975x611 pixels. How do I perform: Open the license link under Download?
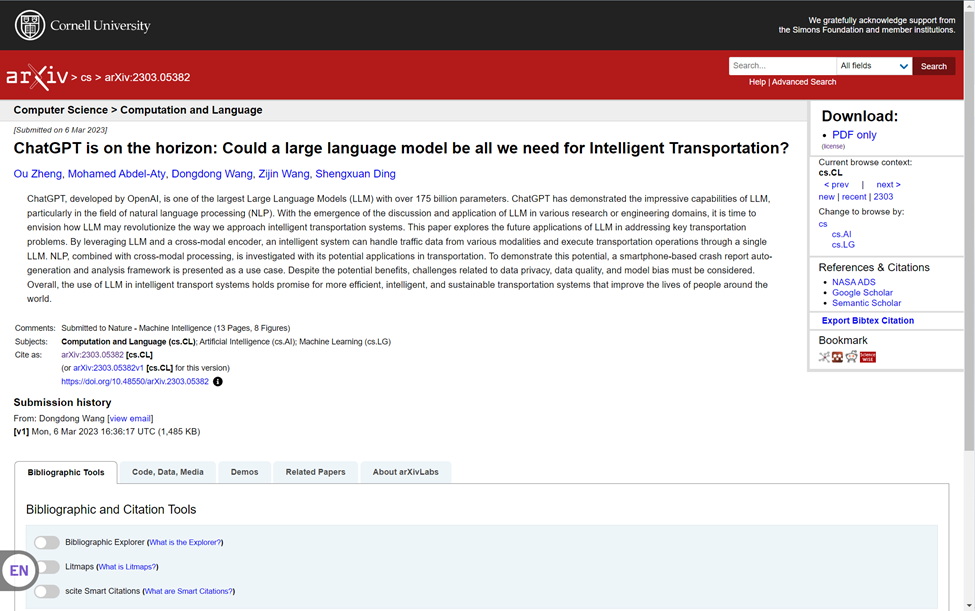[x=833, y=147]
